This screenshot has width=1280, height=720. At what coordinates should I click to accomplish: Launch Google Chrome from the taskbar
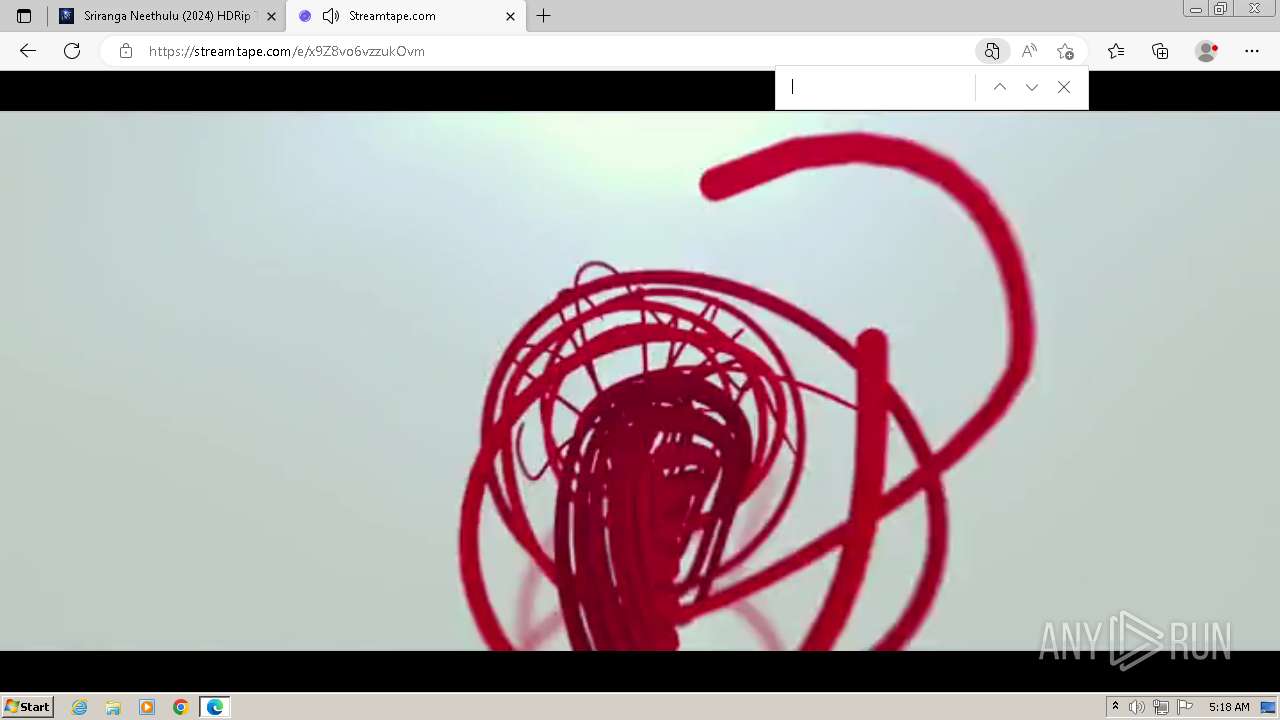point(181,707)
